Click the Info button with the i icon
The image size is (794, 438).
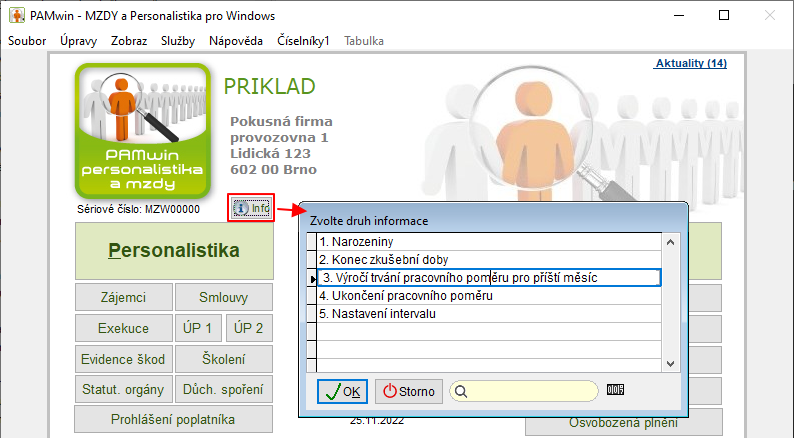tap(251, 208)
